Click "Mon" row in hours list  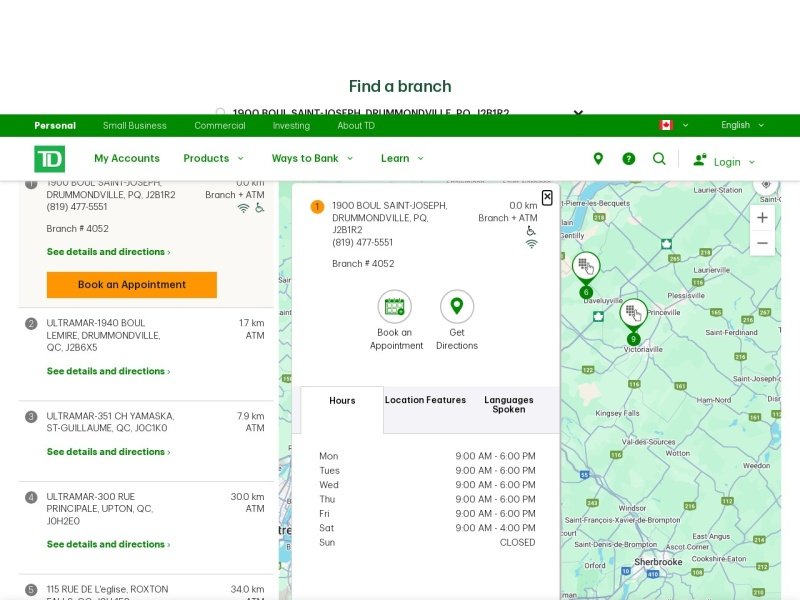tap(428, 456)
